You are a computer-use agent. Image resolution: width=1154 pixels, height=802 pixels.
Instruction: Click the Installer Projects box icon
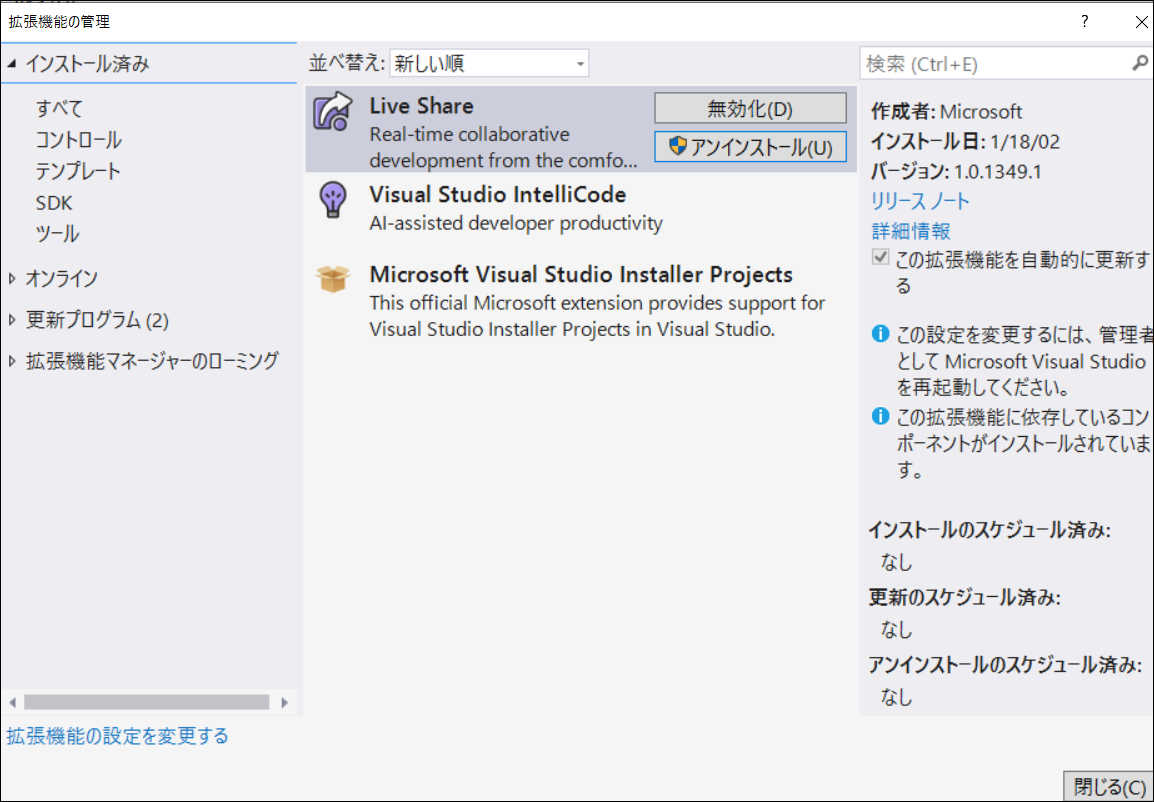pos(333,278)
